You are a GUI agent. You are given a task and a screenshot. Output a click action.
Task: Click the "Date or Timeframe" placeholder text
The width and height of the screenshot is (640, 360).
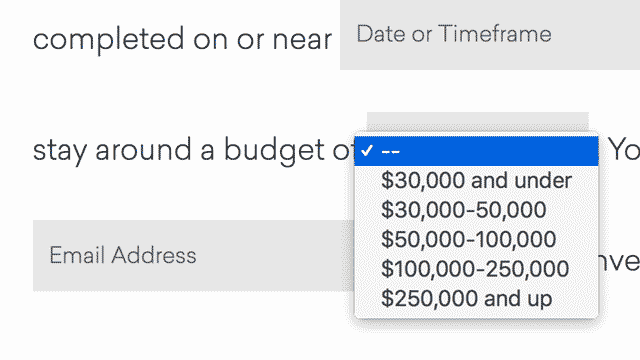(x=454, y=33)
